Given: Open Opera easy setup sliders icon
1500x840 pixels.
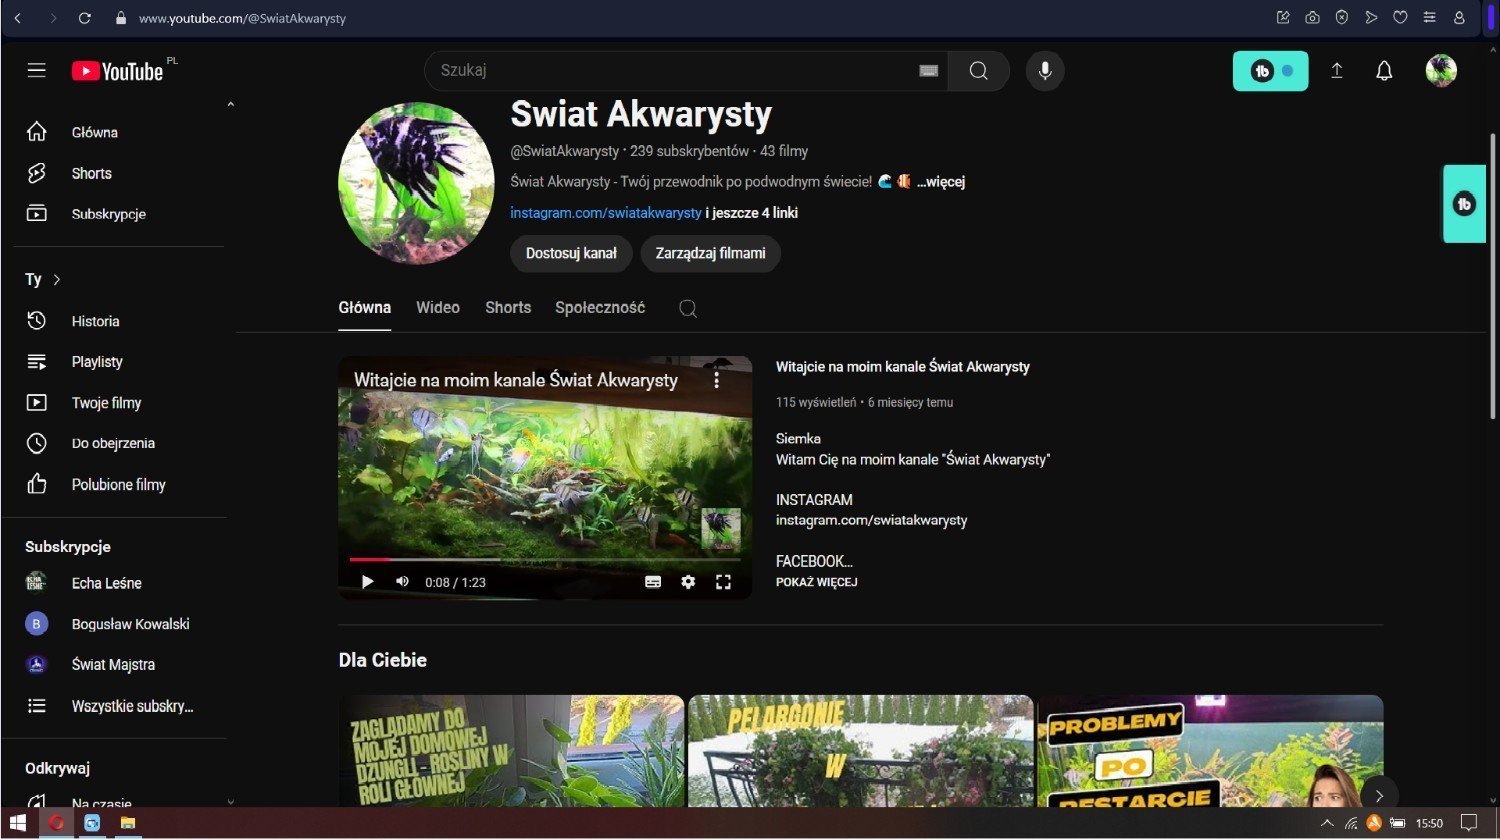Looking at the screenshot, I should [1430, 18].
